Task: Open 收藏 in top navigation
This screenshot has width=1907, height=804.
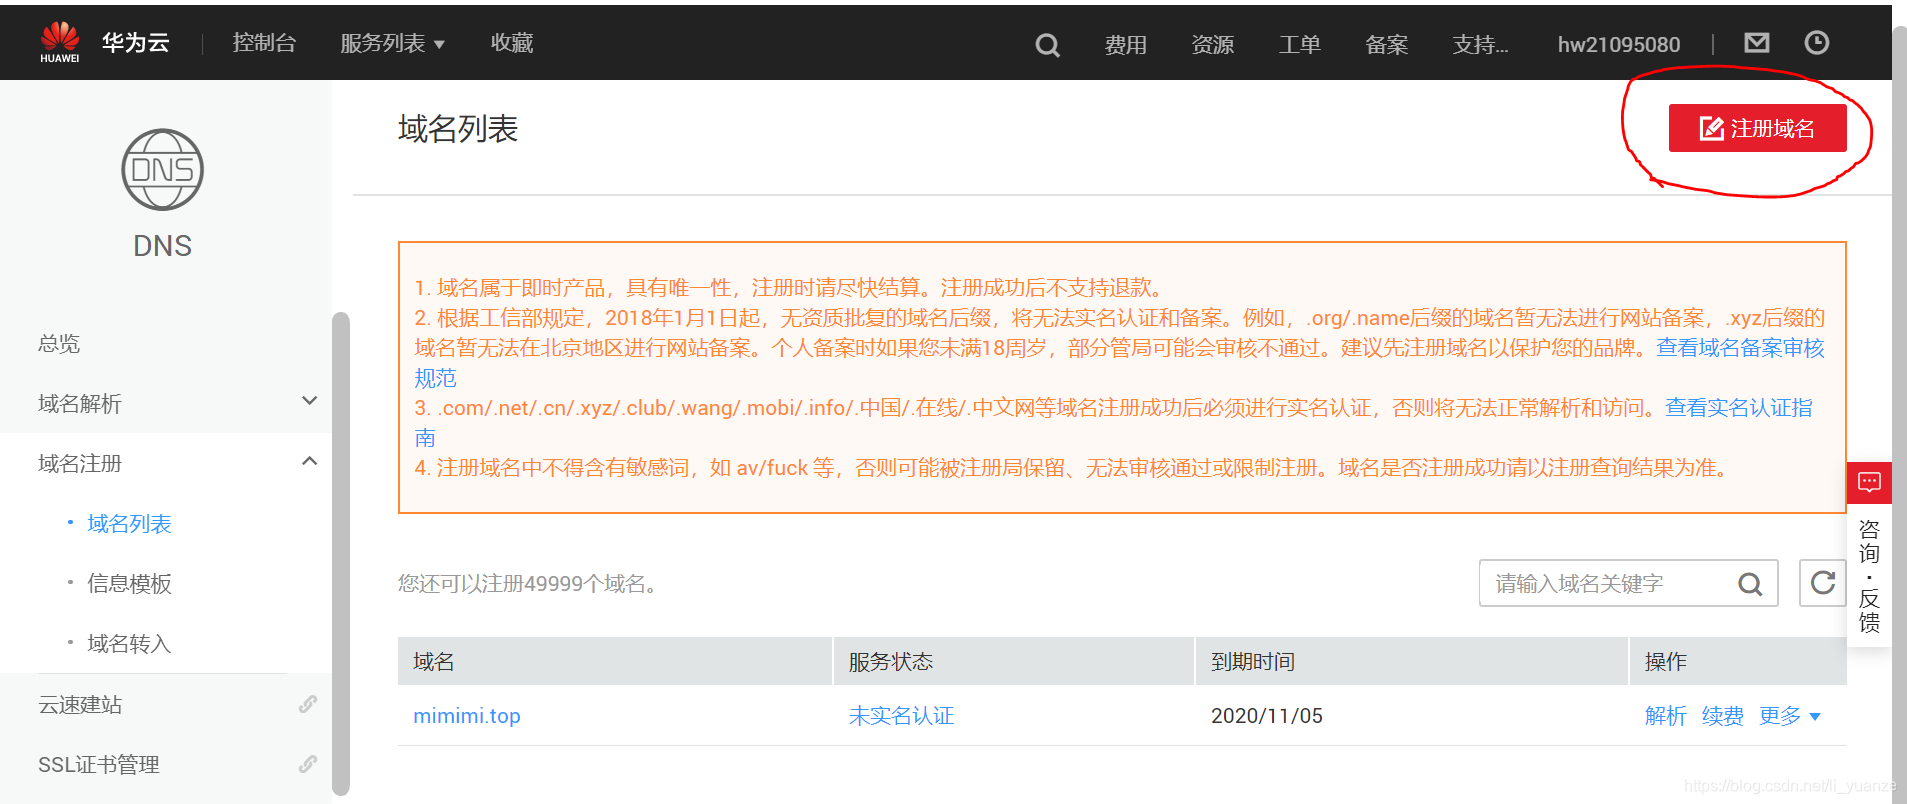Action: (512, 43)
